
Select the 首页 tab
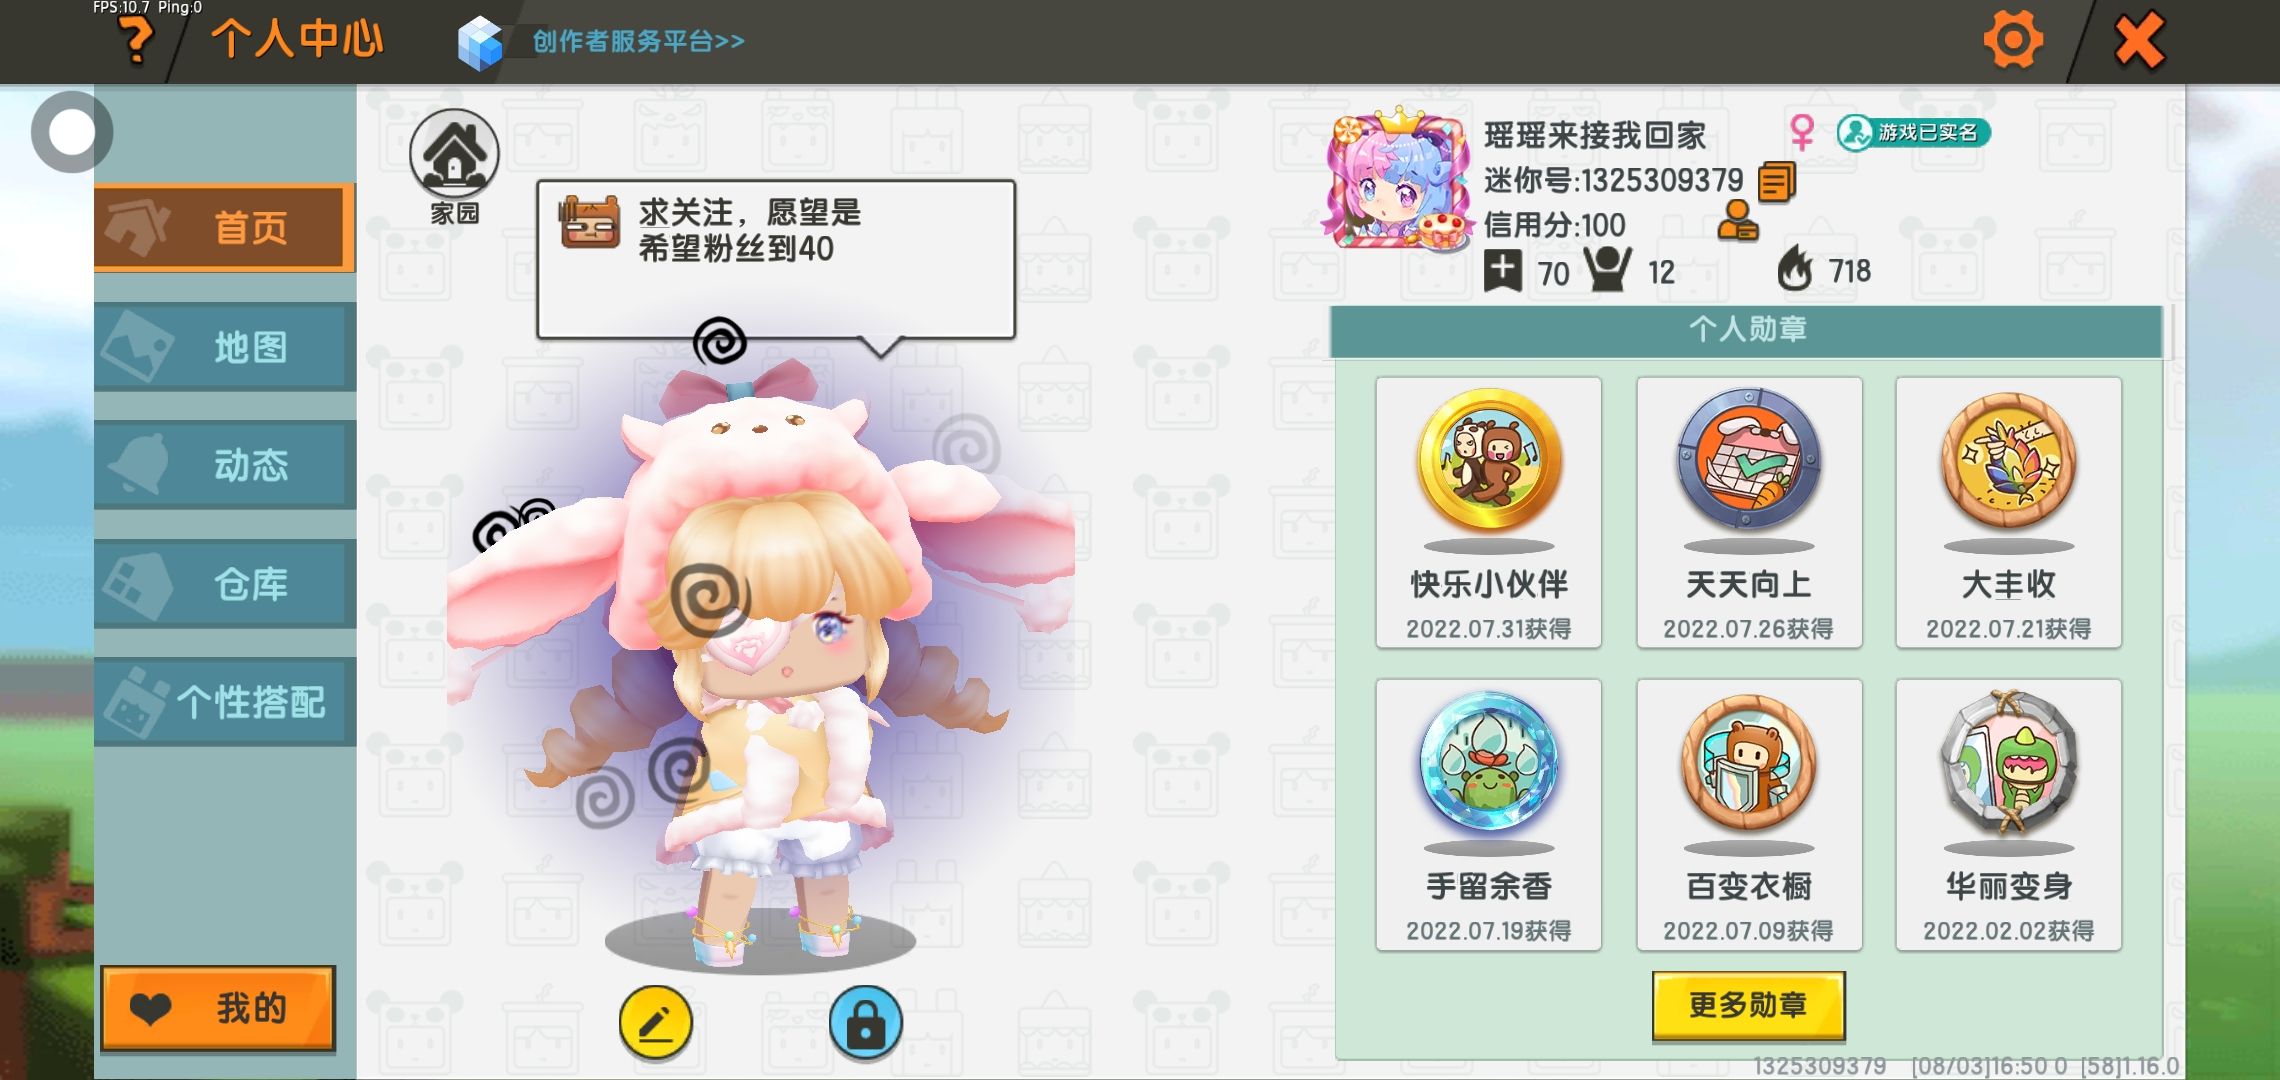[x=224, y=228]
